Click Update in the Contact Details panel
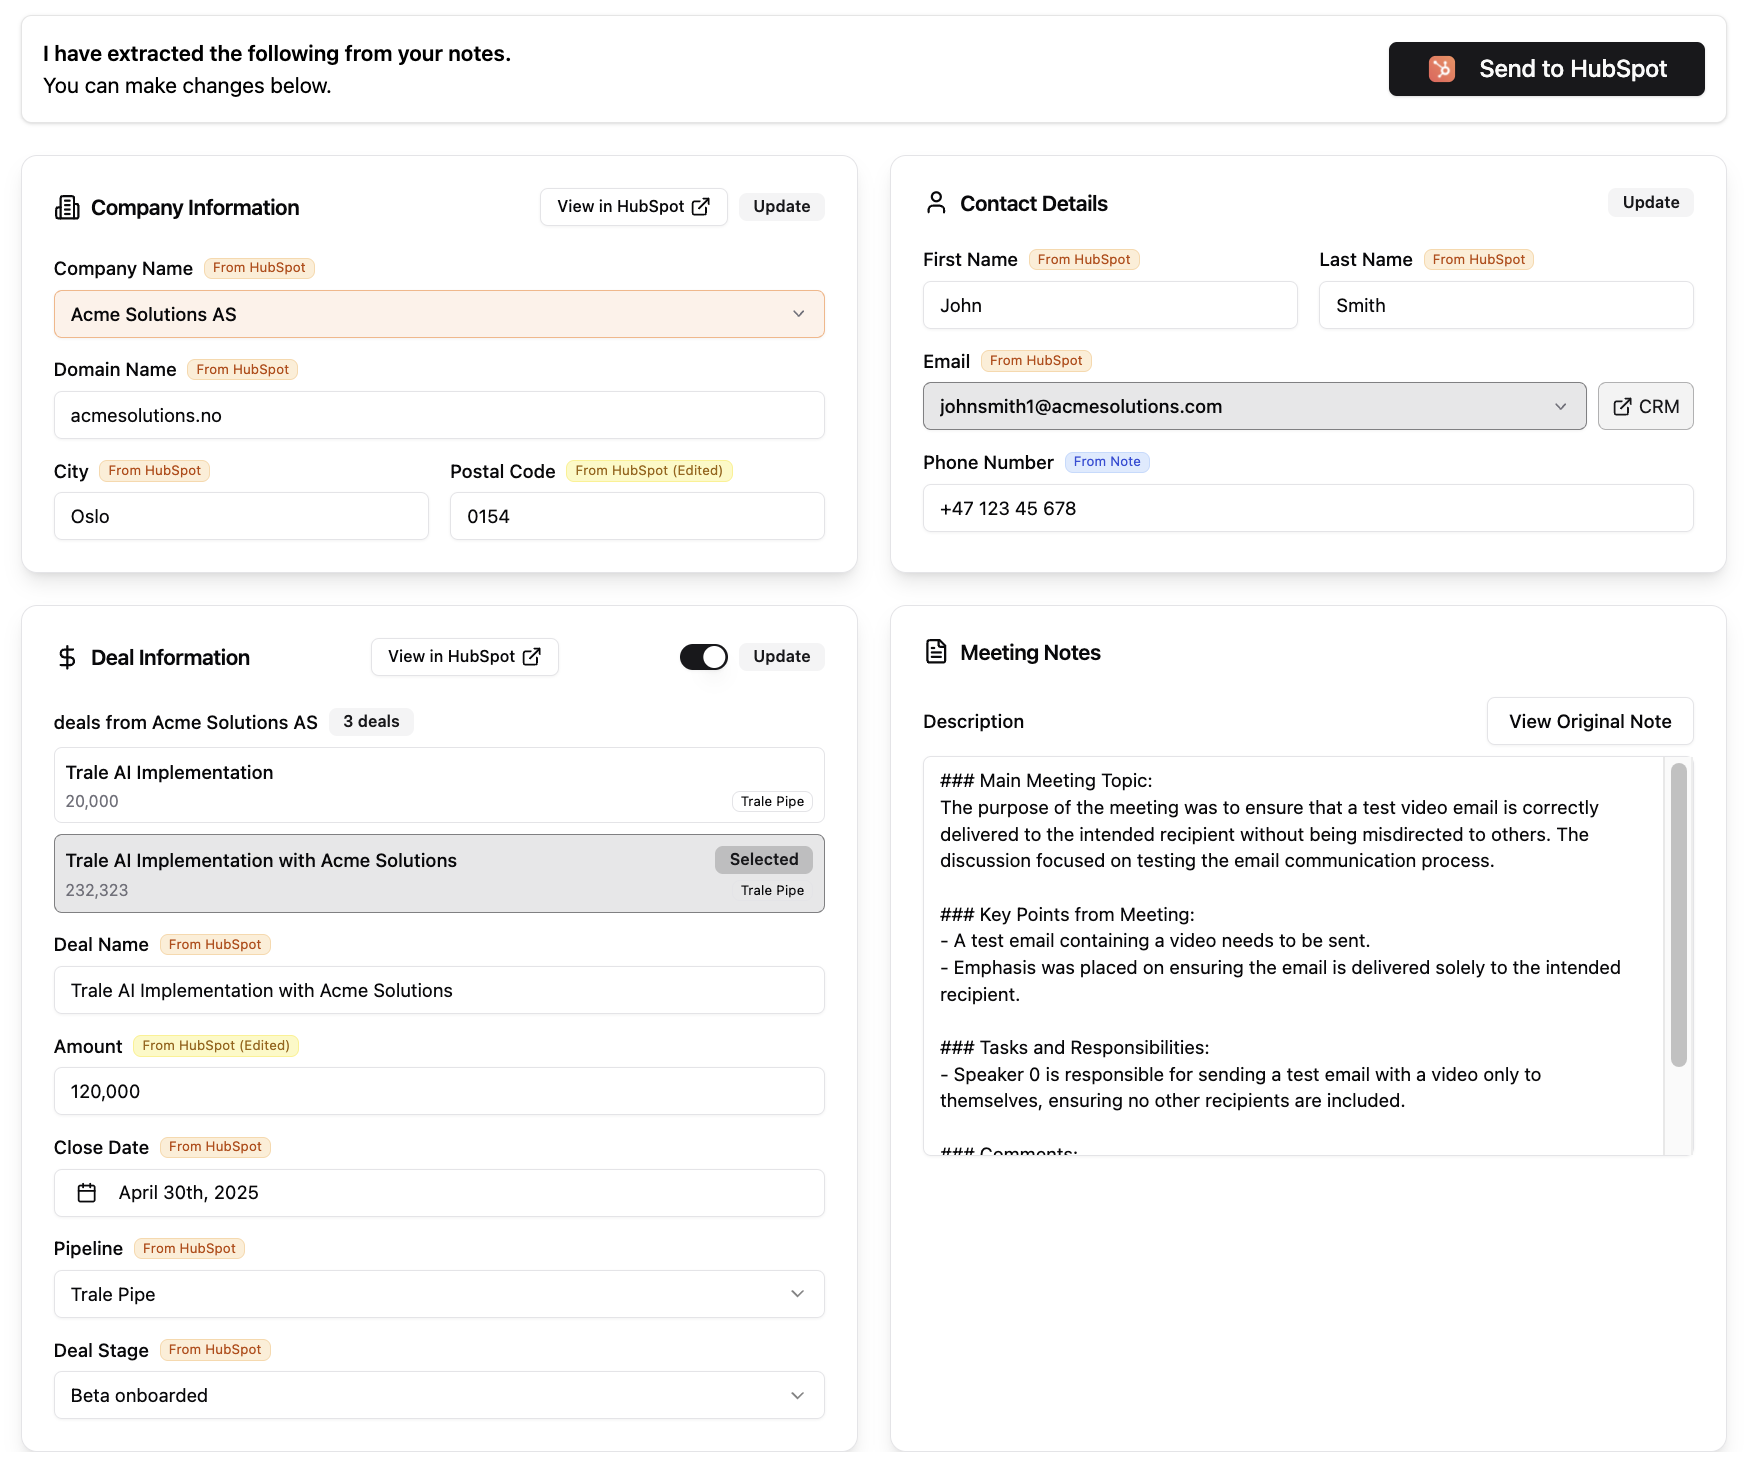This screenshot has height=1476, width=1752. point(1650,202)
